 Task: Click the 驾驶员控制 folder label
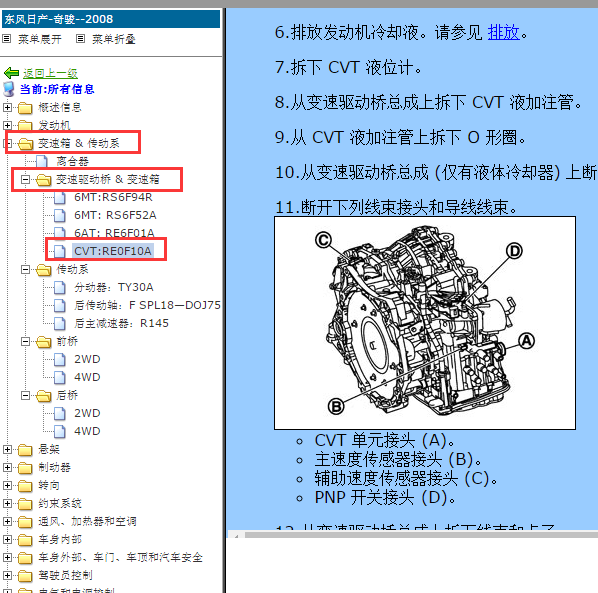click(x=65, y=575)
